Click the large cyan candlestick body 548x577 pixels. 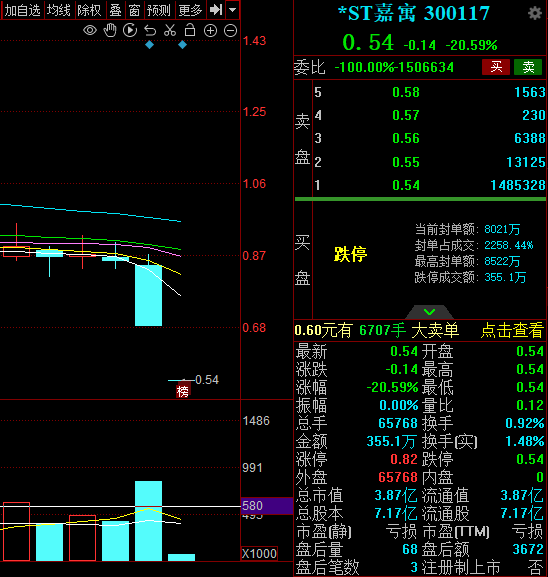(x=148, y=295)
